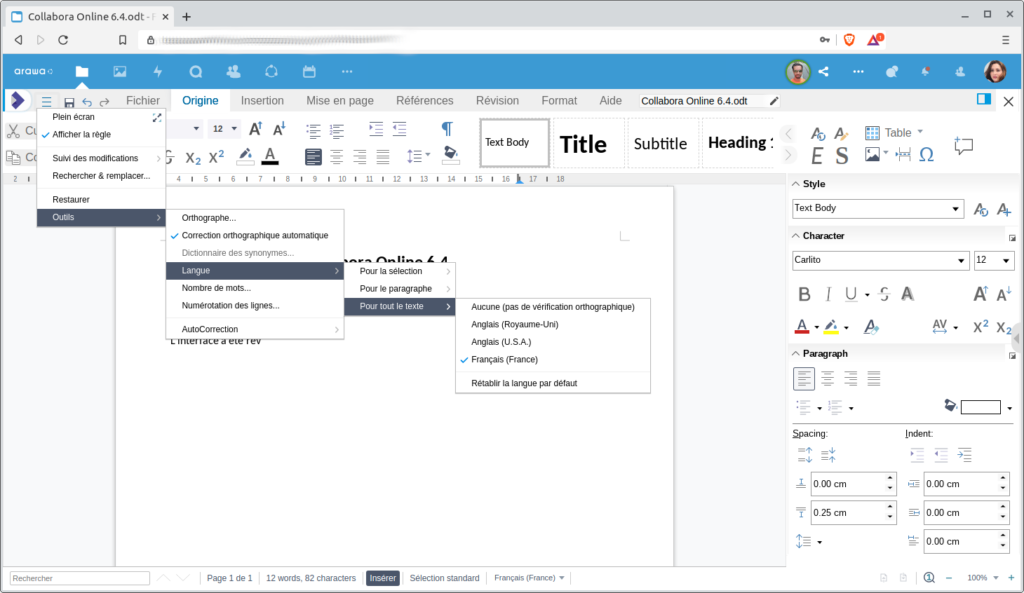Click the bulleted list icon in ribbon
This screenshot has height=593, width=1024.
pos(313,130)
